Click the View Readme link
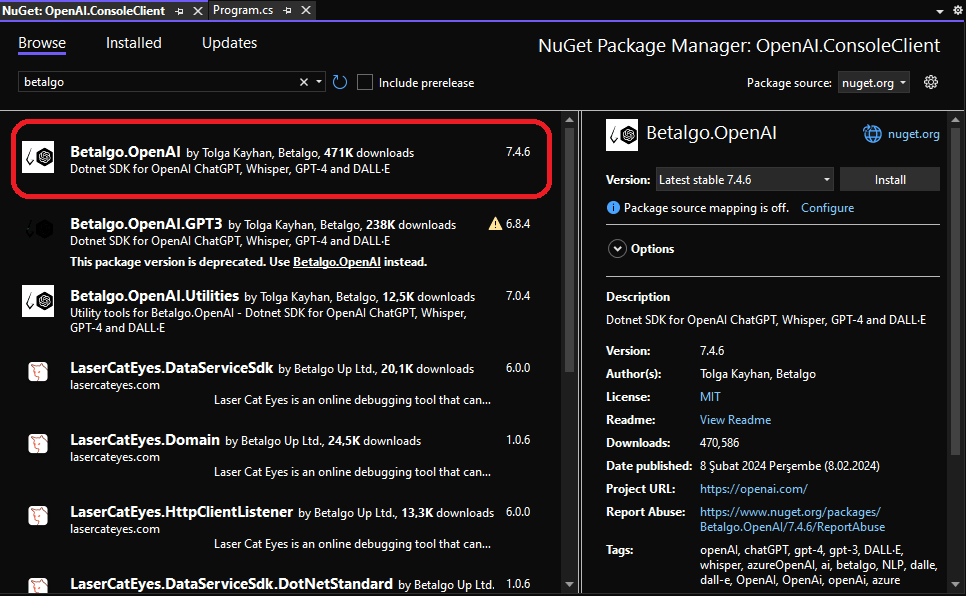 click(x=735, y=419)
